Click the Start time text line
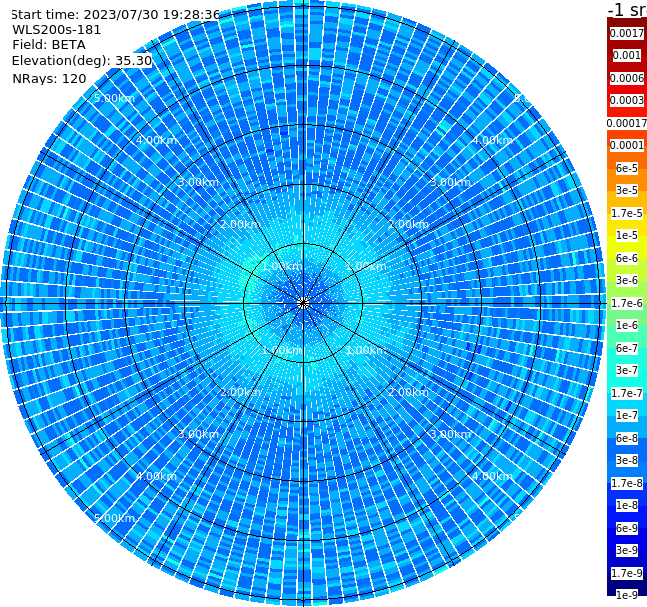Viewport: 647px width, 607px height. [x=116, y=14]
